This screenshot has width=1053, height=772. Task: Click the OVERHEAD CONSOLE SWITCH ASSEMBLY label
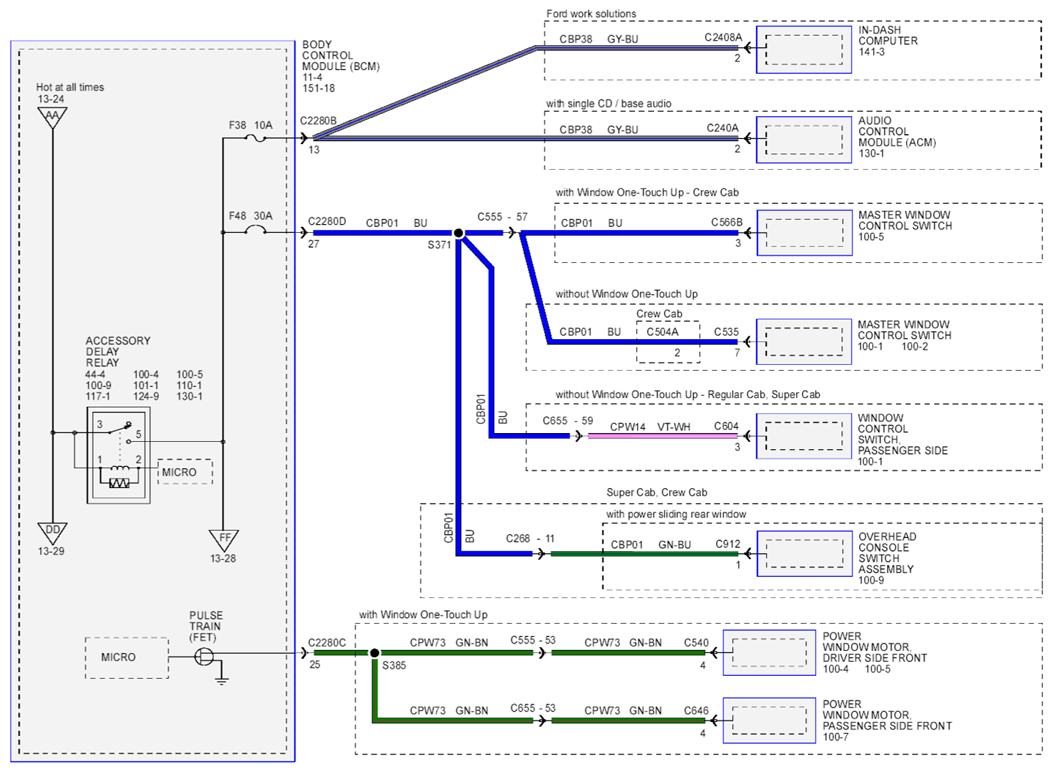(887, 552)
